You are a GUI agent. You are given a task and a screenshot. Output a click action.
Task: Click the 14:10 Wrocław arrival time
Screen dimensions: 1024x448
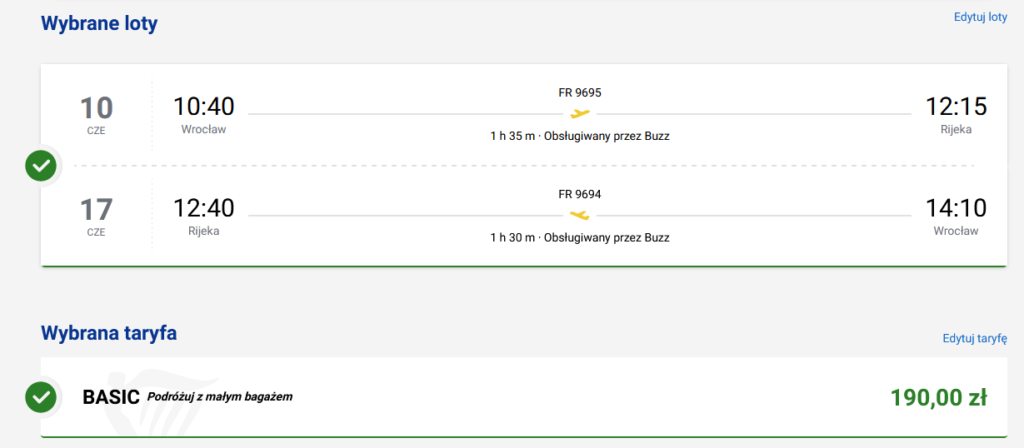(956, 208)
